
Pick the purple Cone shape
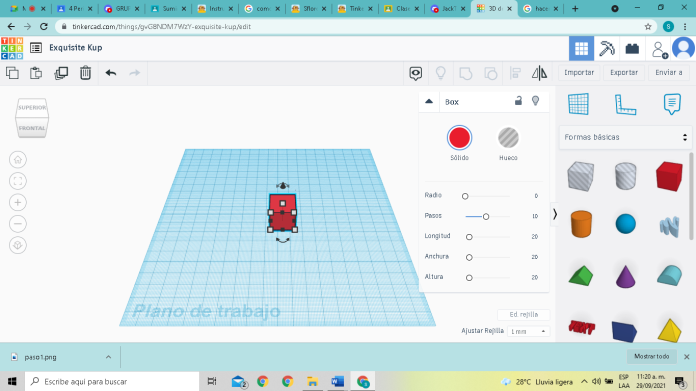pyautogui.click(x=625, y=276)
